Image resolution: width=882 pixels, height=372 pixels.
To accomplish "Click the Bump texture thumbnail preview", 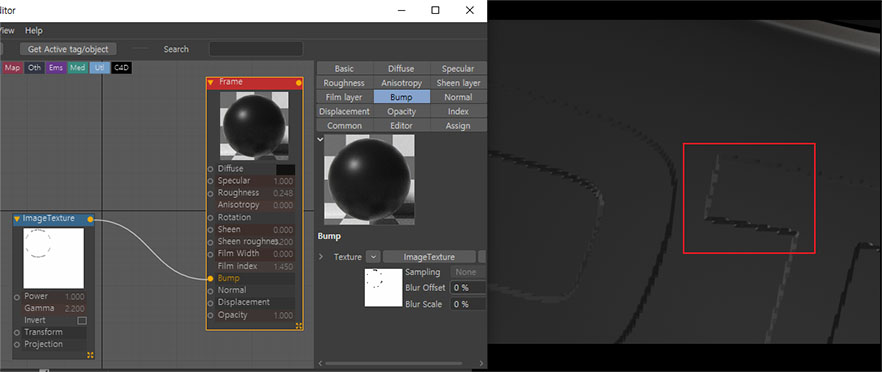I will (x=383, y=288).
